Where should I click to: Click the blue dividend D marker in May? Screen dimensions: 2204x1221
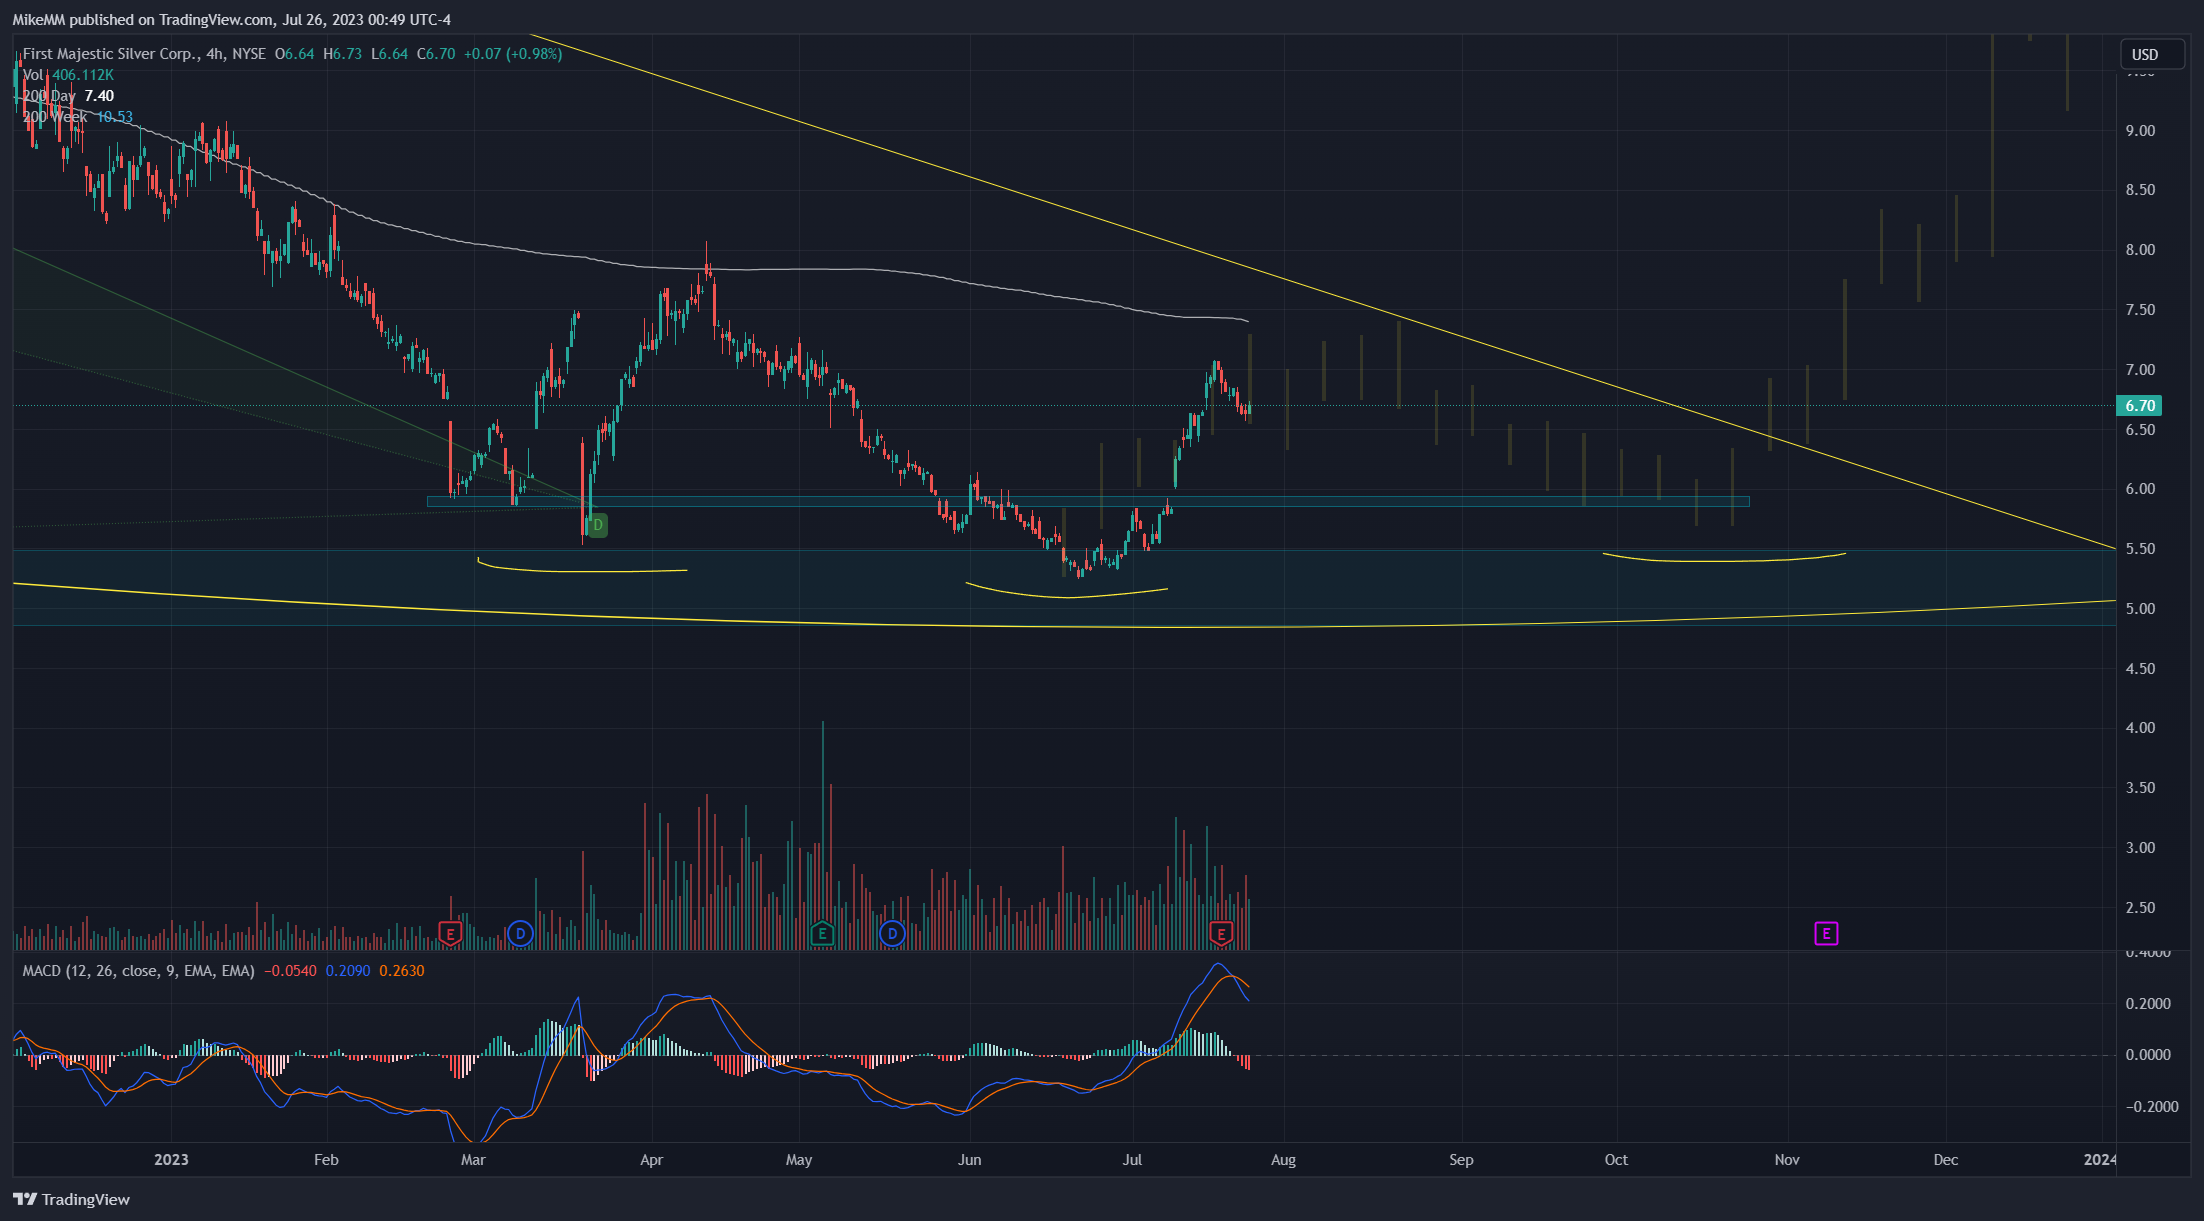pos(892,934)
